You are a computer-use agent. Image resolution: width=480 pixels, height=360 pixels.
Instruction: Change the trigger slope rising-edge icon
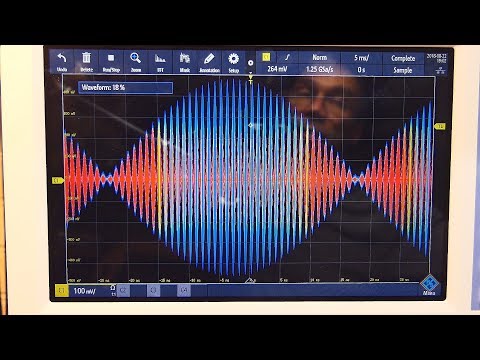287,57
